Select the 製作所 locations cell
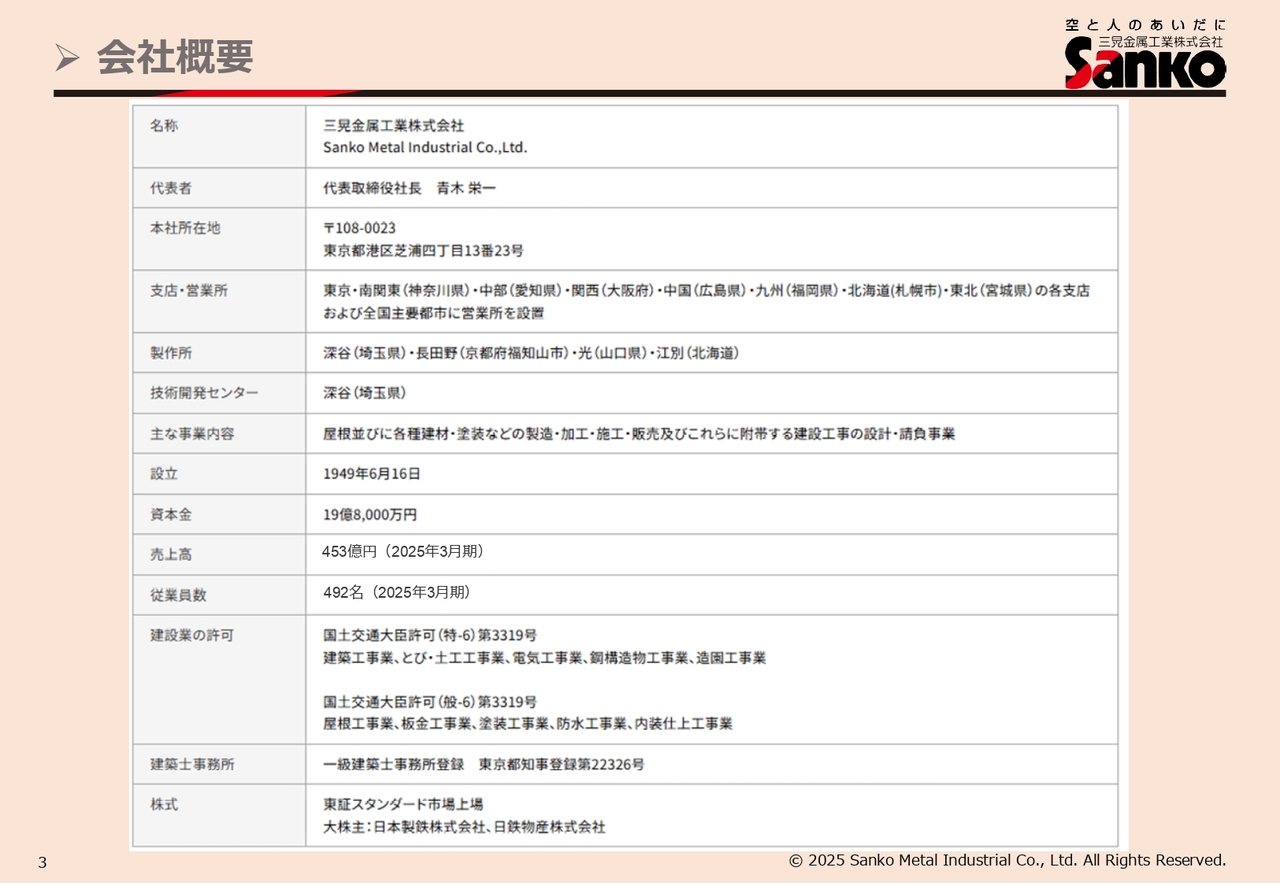The height and width of the screenshot is (886, 1280). [530, 352]
